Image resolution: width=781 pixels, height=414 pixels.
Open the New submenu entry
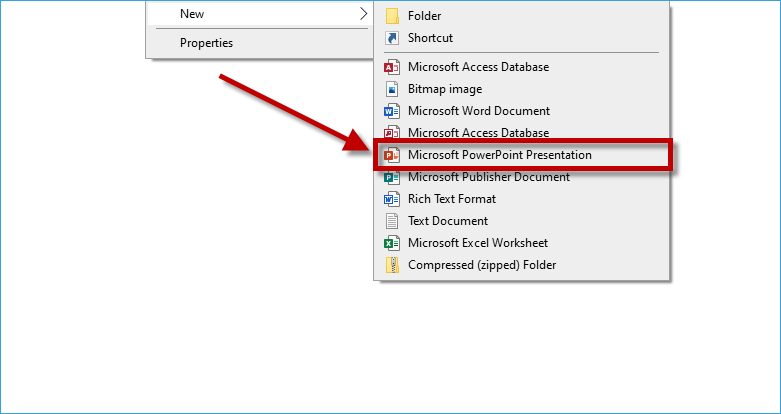260,14
